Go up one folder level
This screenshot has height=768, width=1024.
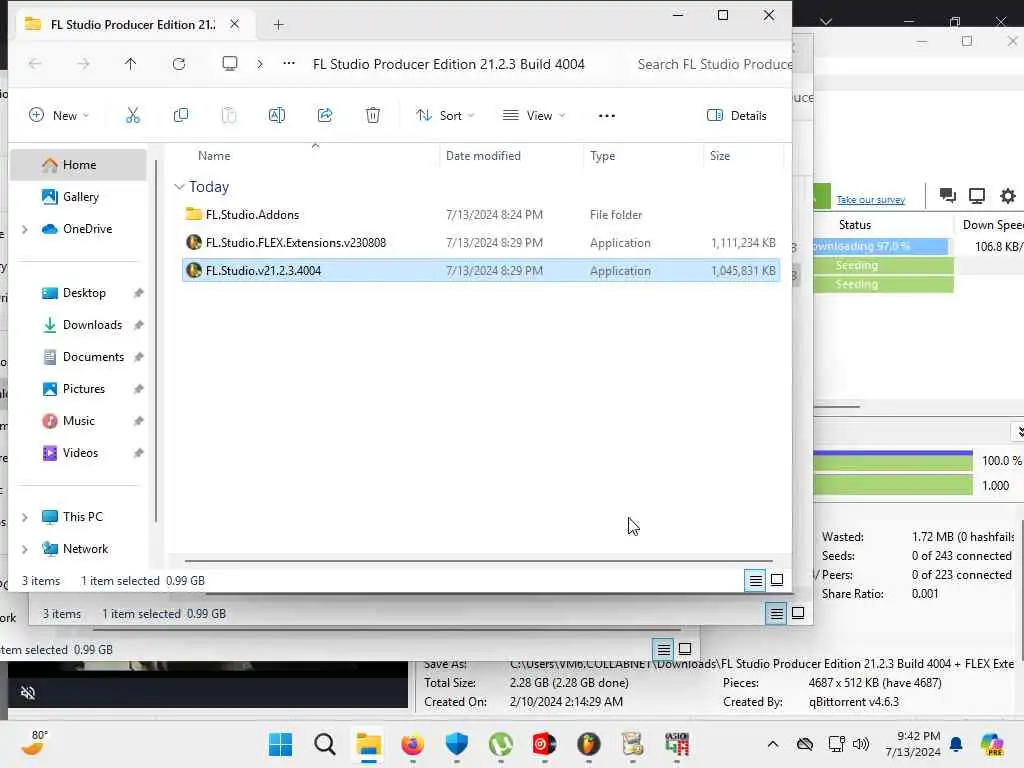[131, 64]
